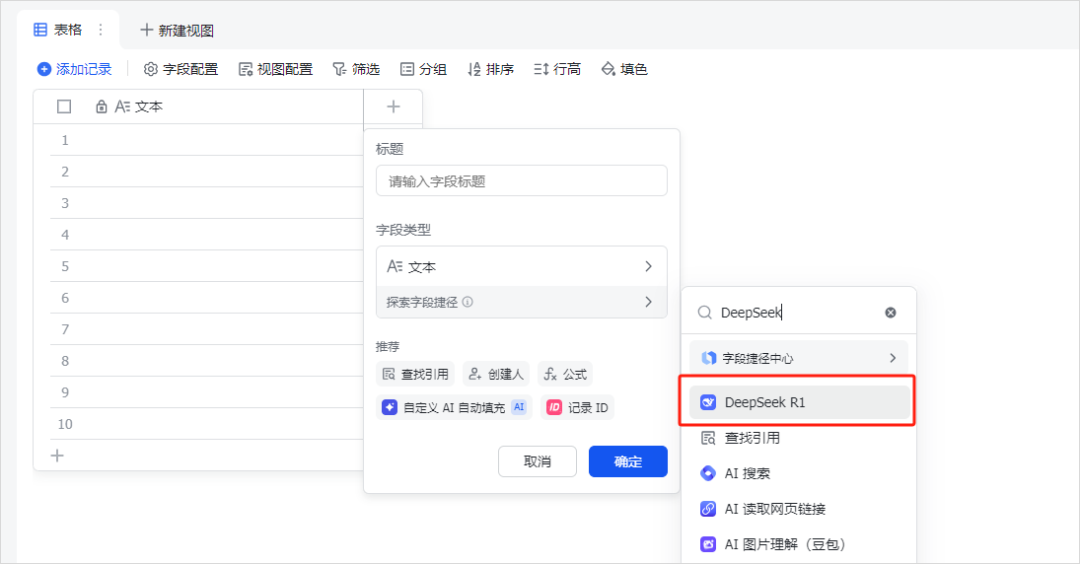Click the 取消 cancel button

pyautogui.click(x=537, y=461)
